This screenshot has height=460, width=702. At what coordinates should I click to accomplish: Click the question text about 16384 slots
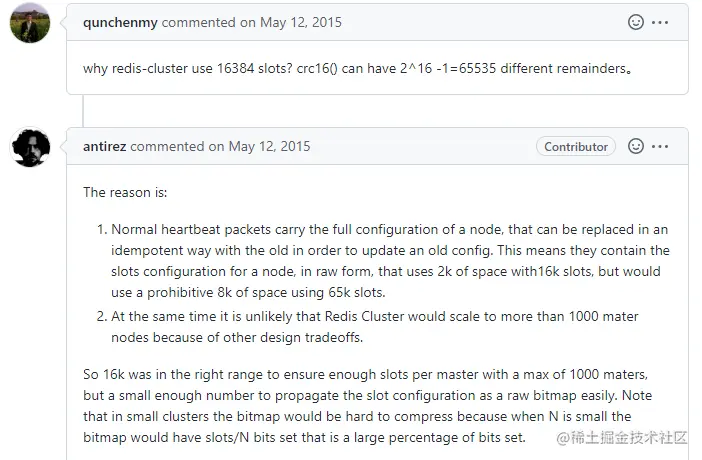(x=357, y=68)
